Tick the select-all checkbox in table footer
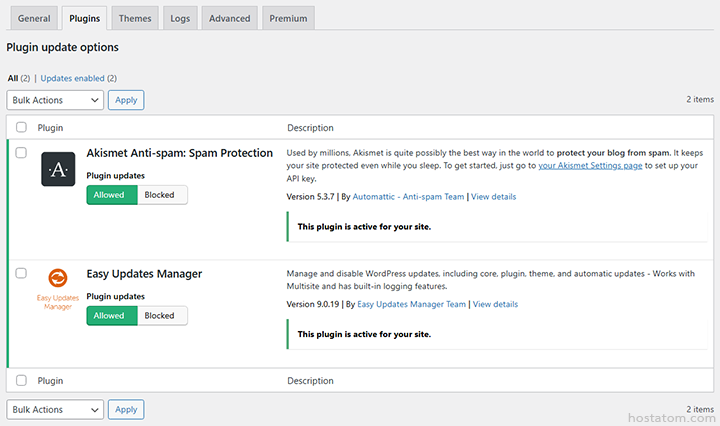Viewport: 720px width, 426px height. [22, 381]
